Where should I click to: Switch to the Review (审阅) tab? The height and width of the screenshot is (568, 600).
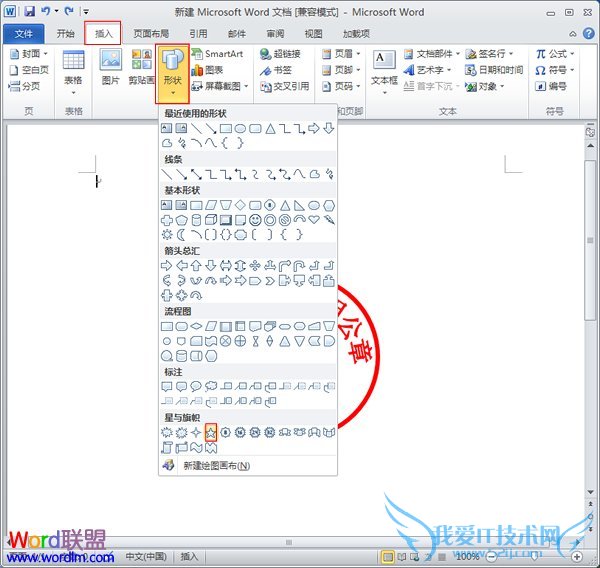coord(276,34)
